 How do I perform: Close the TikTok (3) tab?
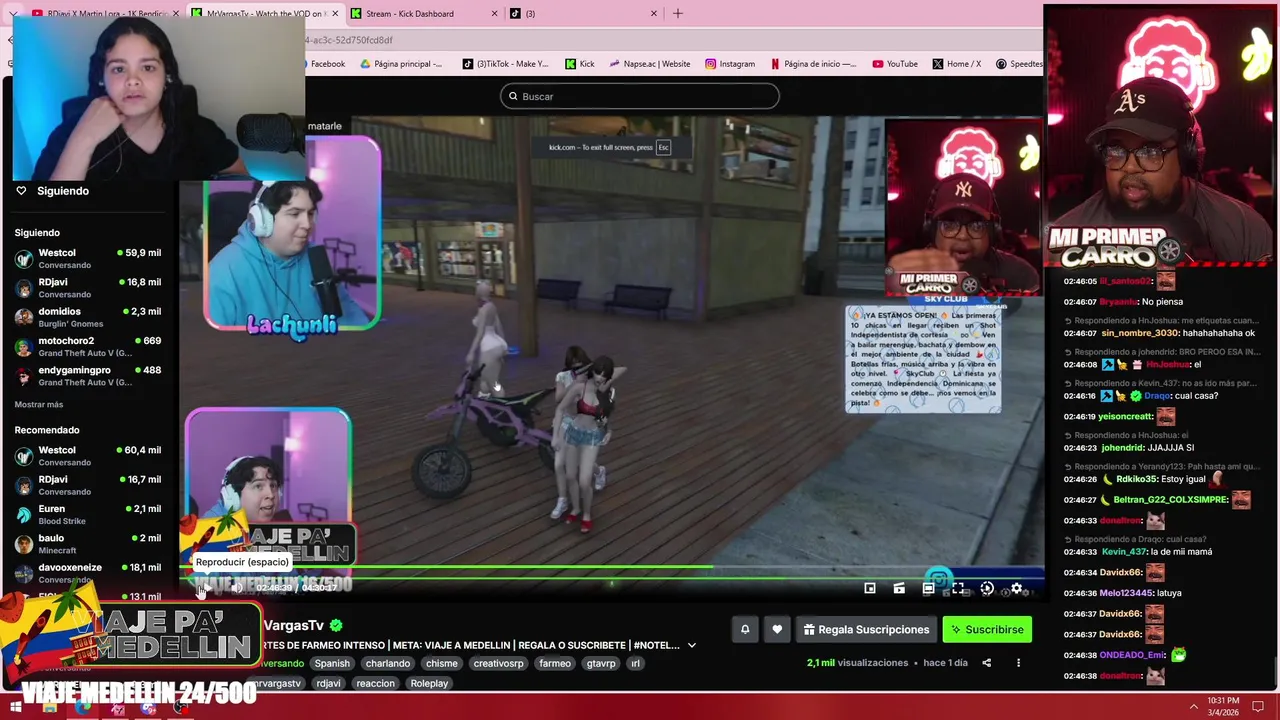[654, 13]
